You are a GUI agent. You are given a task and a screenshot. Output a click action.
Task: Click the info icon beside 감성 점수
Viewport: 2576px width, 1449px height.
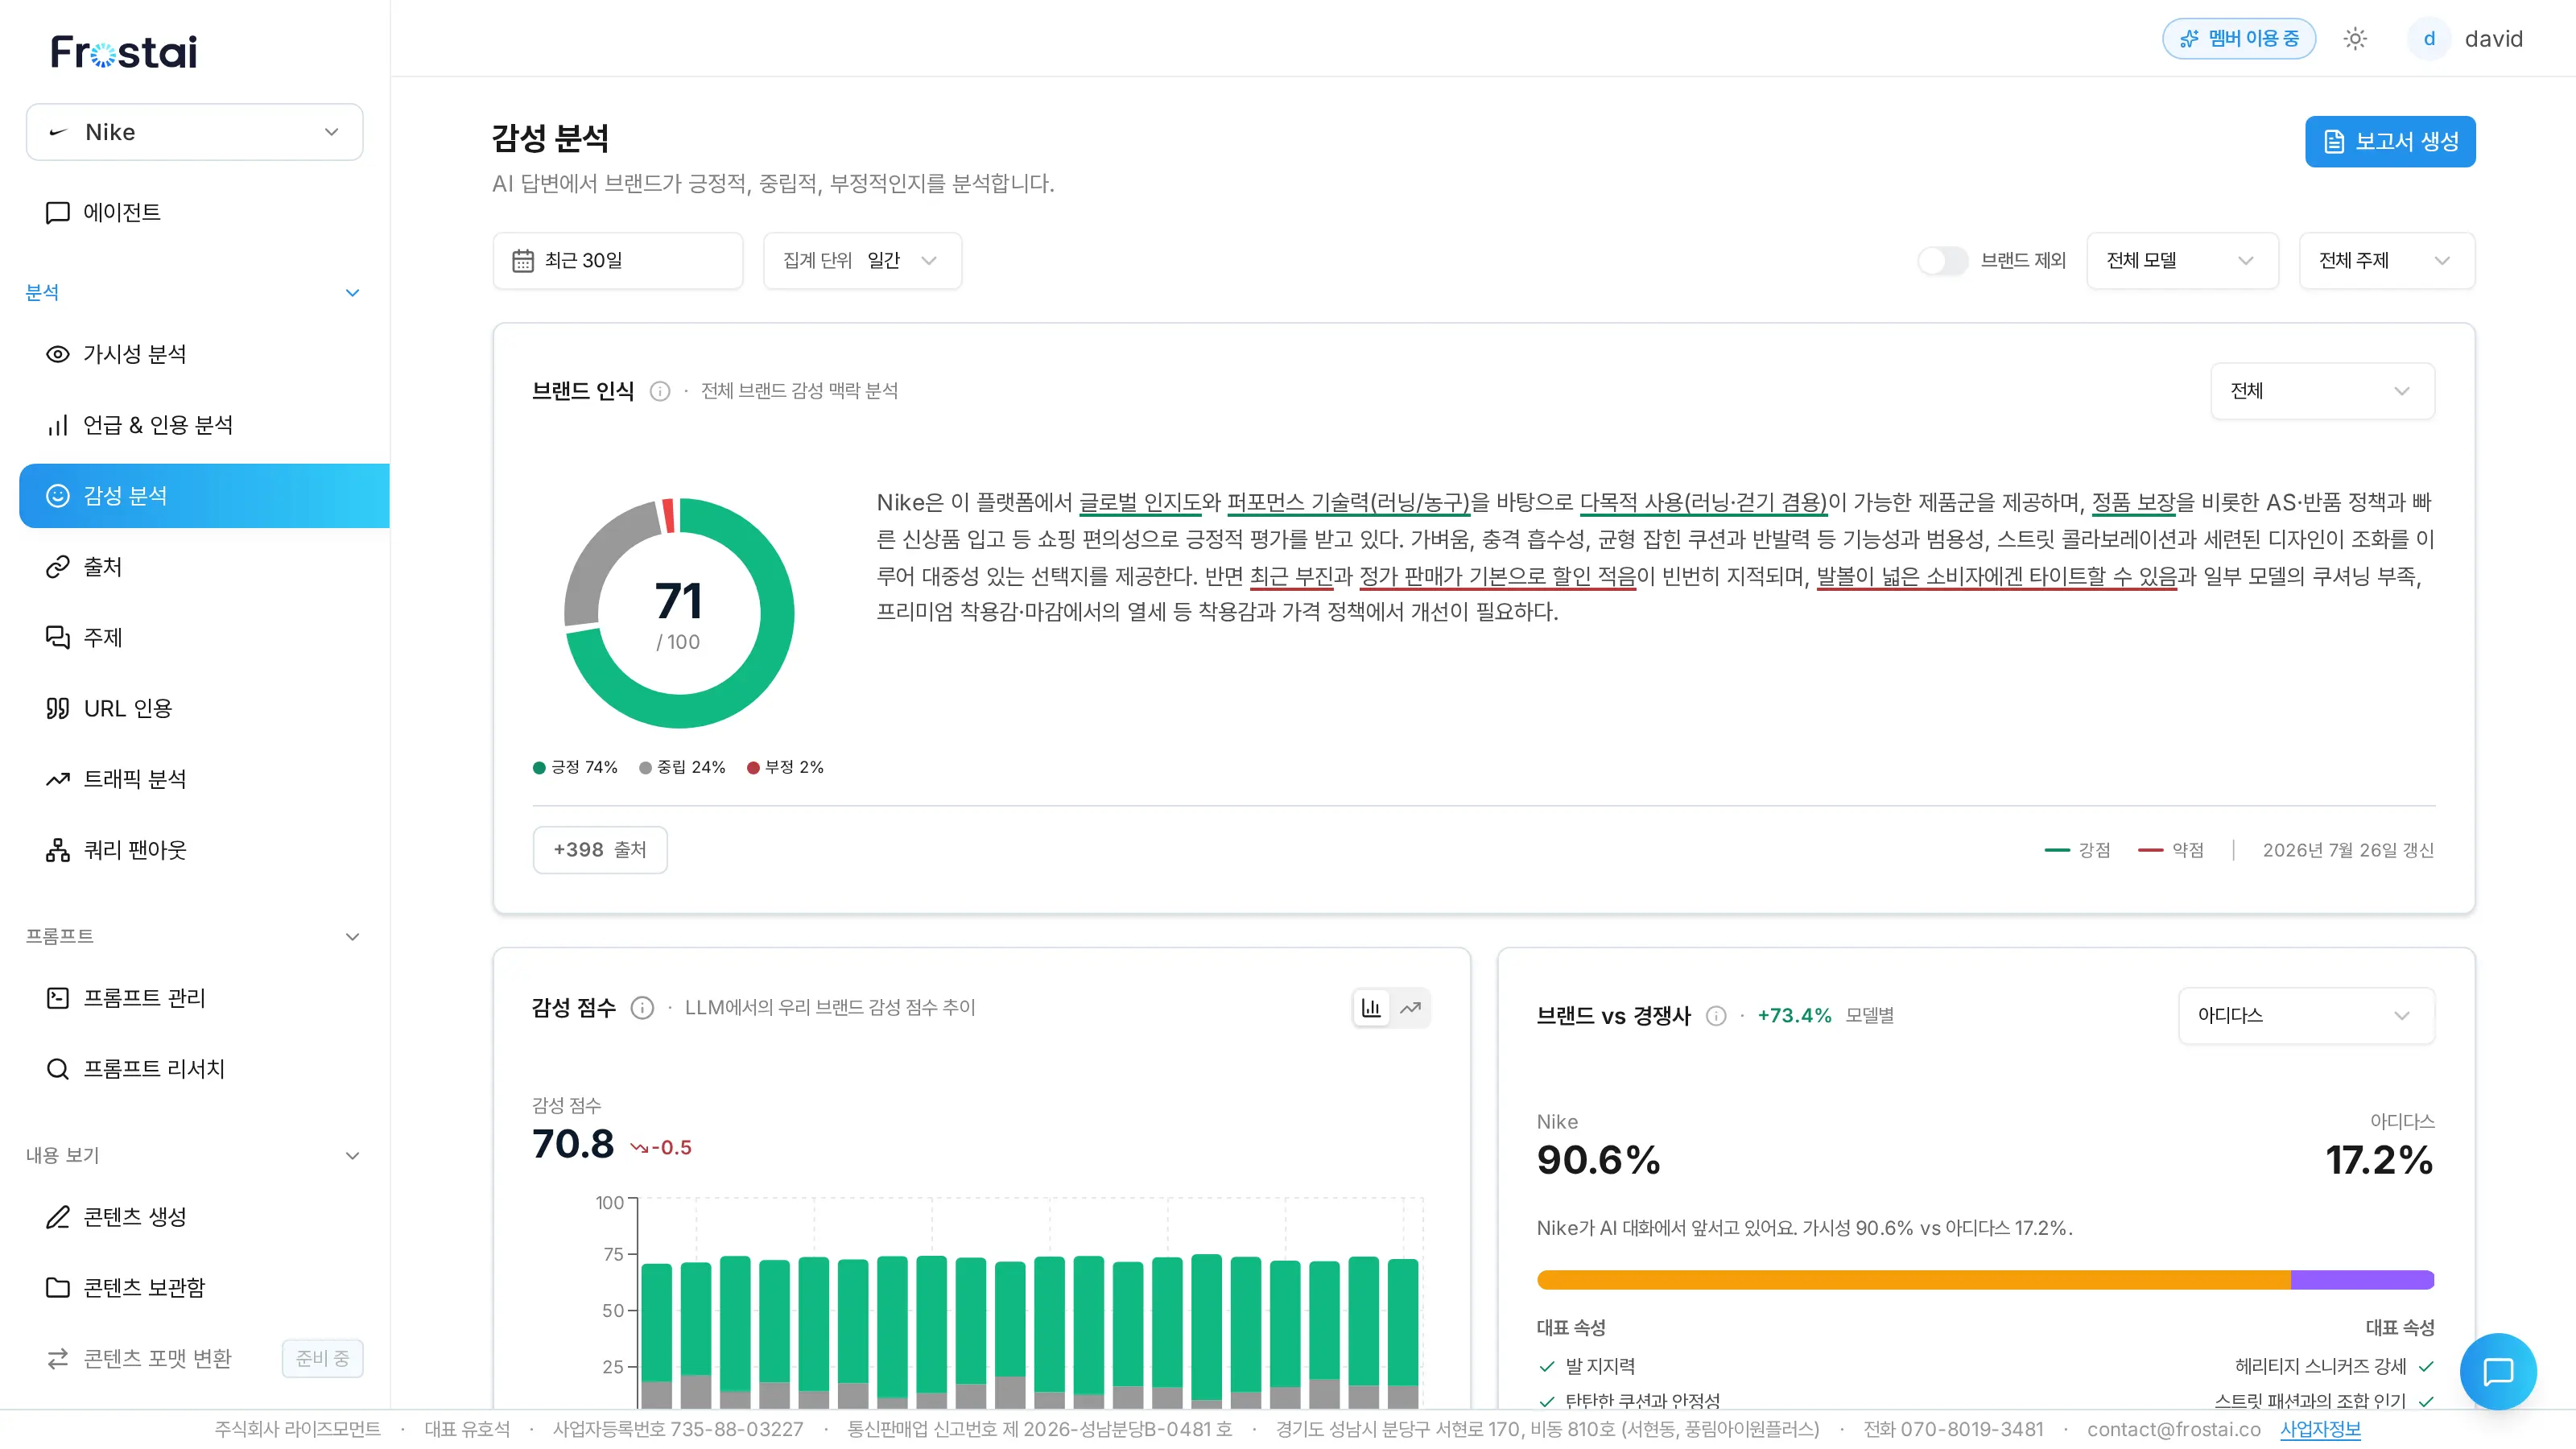pyautogui.click(x=642, y=1008)
